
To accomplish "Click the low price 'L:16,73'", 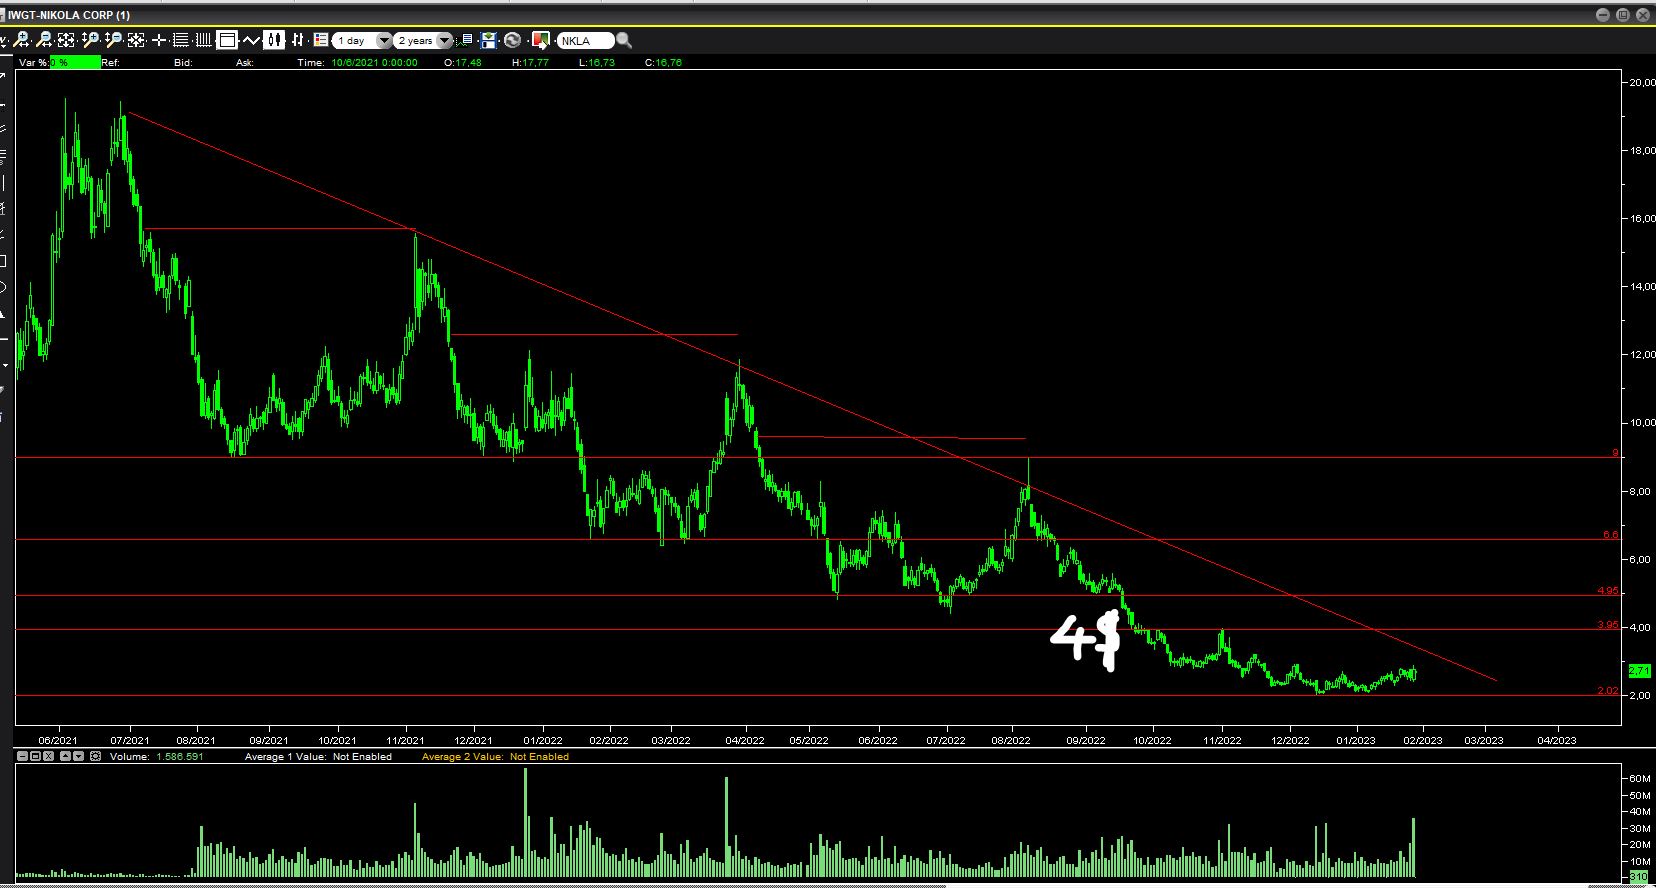I will pos(597,62).
